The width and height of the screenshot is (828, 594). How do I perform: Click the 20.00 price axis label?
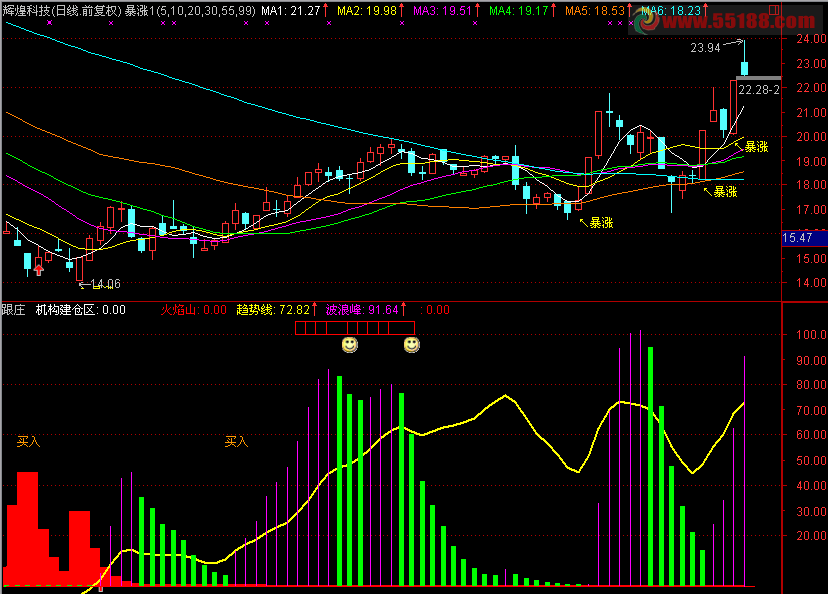click(x=811, y=137)
